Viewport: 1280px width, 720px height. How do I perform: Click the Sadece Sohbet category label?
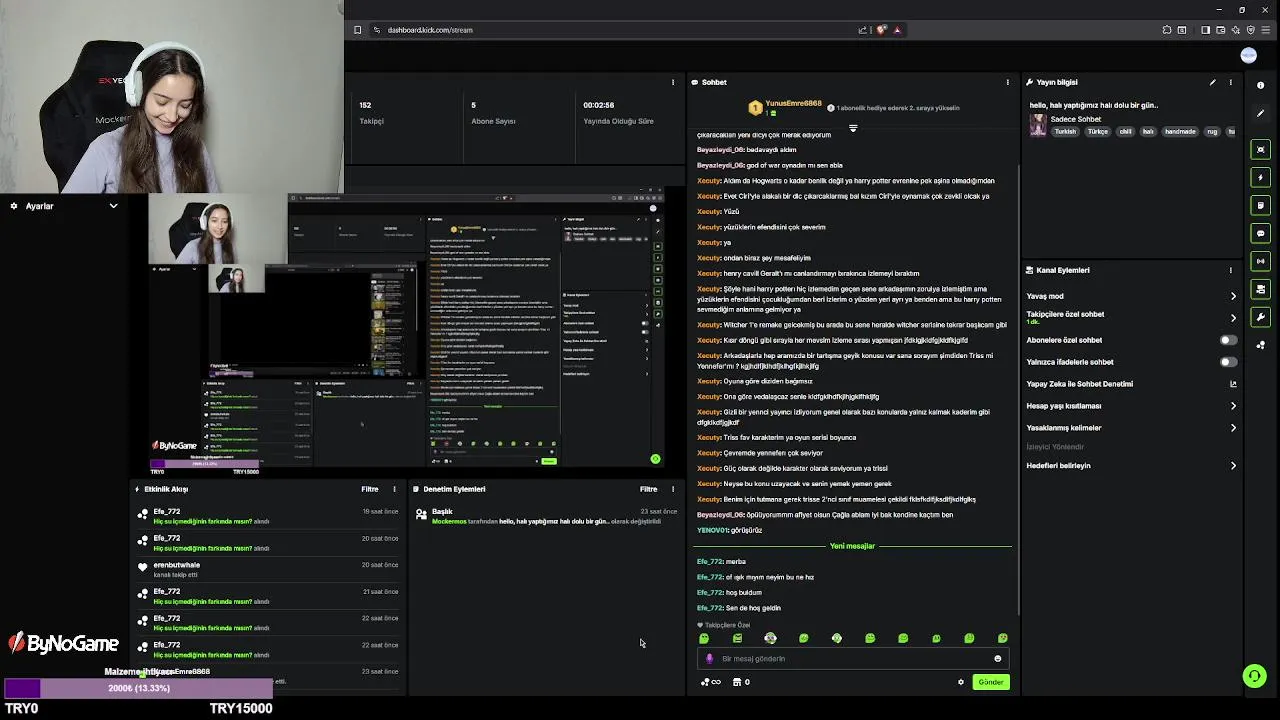click(1076, 119)
